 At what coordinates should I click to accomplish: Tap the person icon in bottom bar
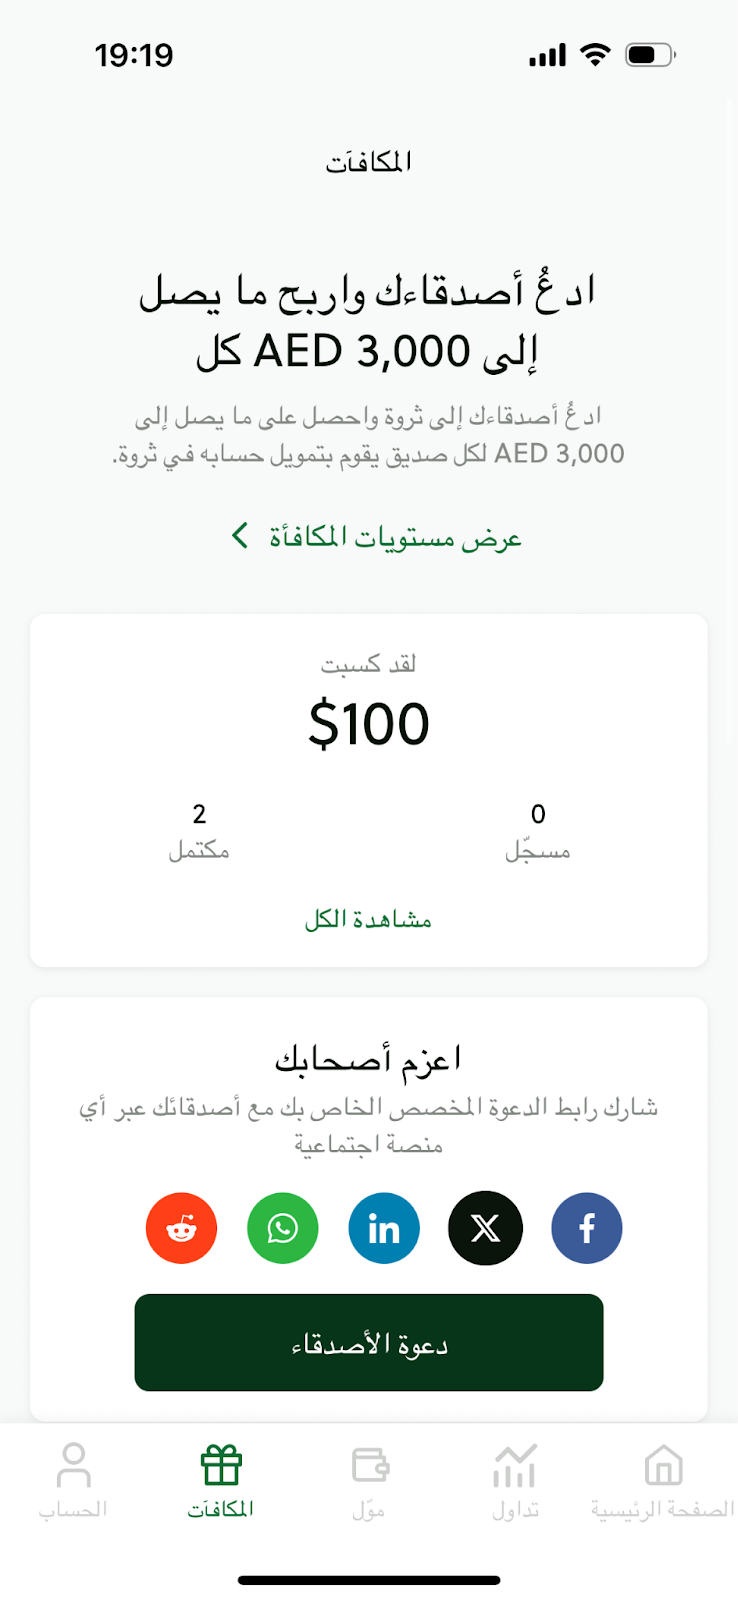click(x=73, y=1466)
